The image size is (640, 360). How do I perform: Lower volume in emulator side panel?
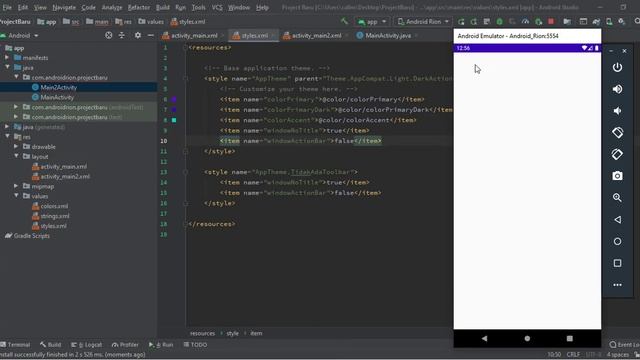pos(617,111)
